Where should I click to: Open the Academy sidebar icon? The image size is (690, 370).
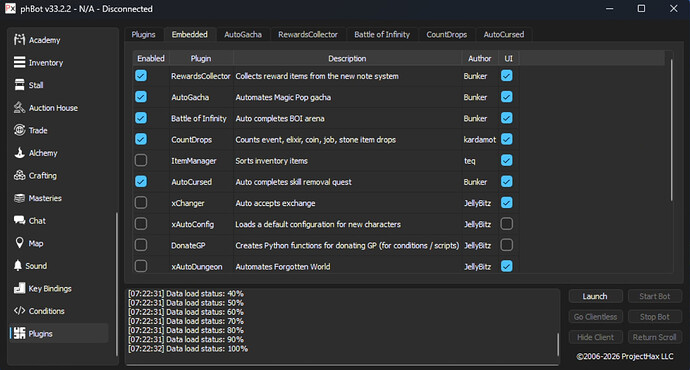coord(19,40)
